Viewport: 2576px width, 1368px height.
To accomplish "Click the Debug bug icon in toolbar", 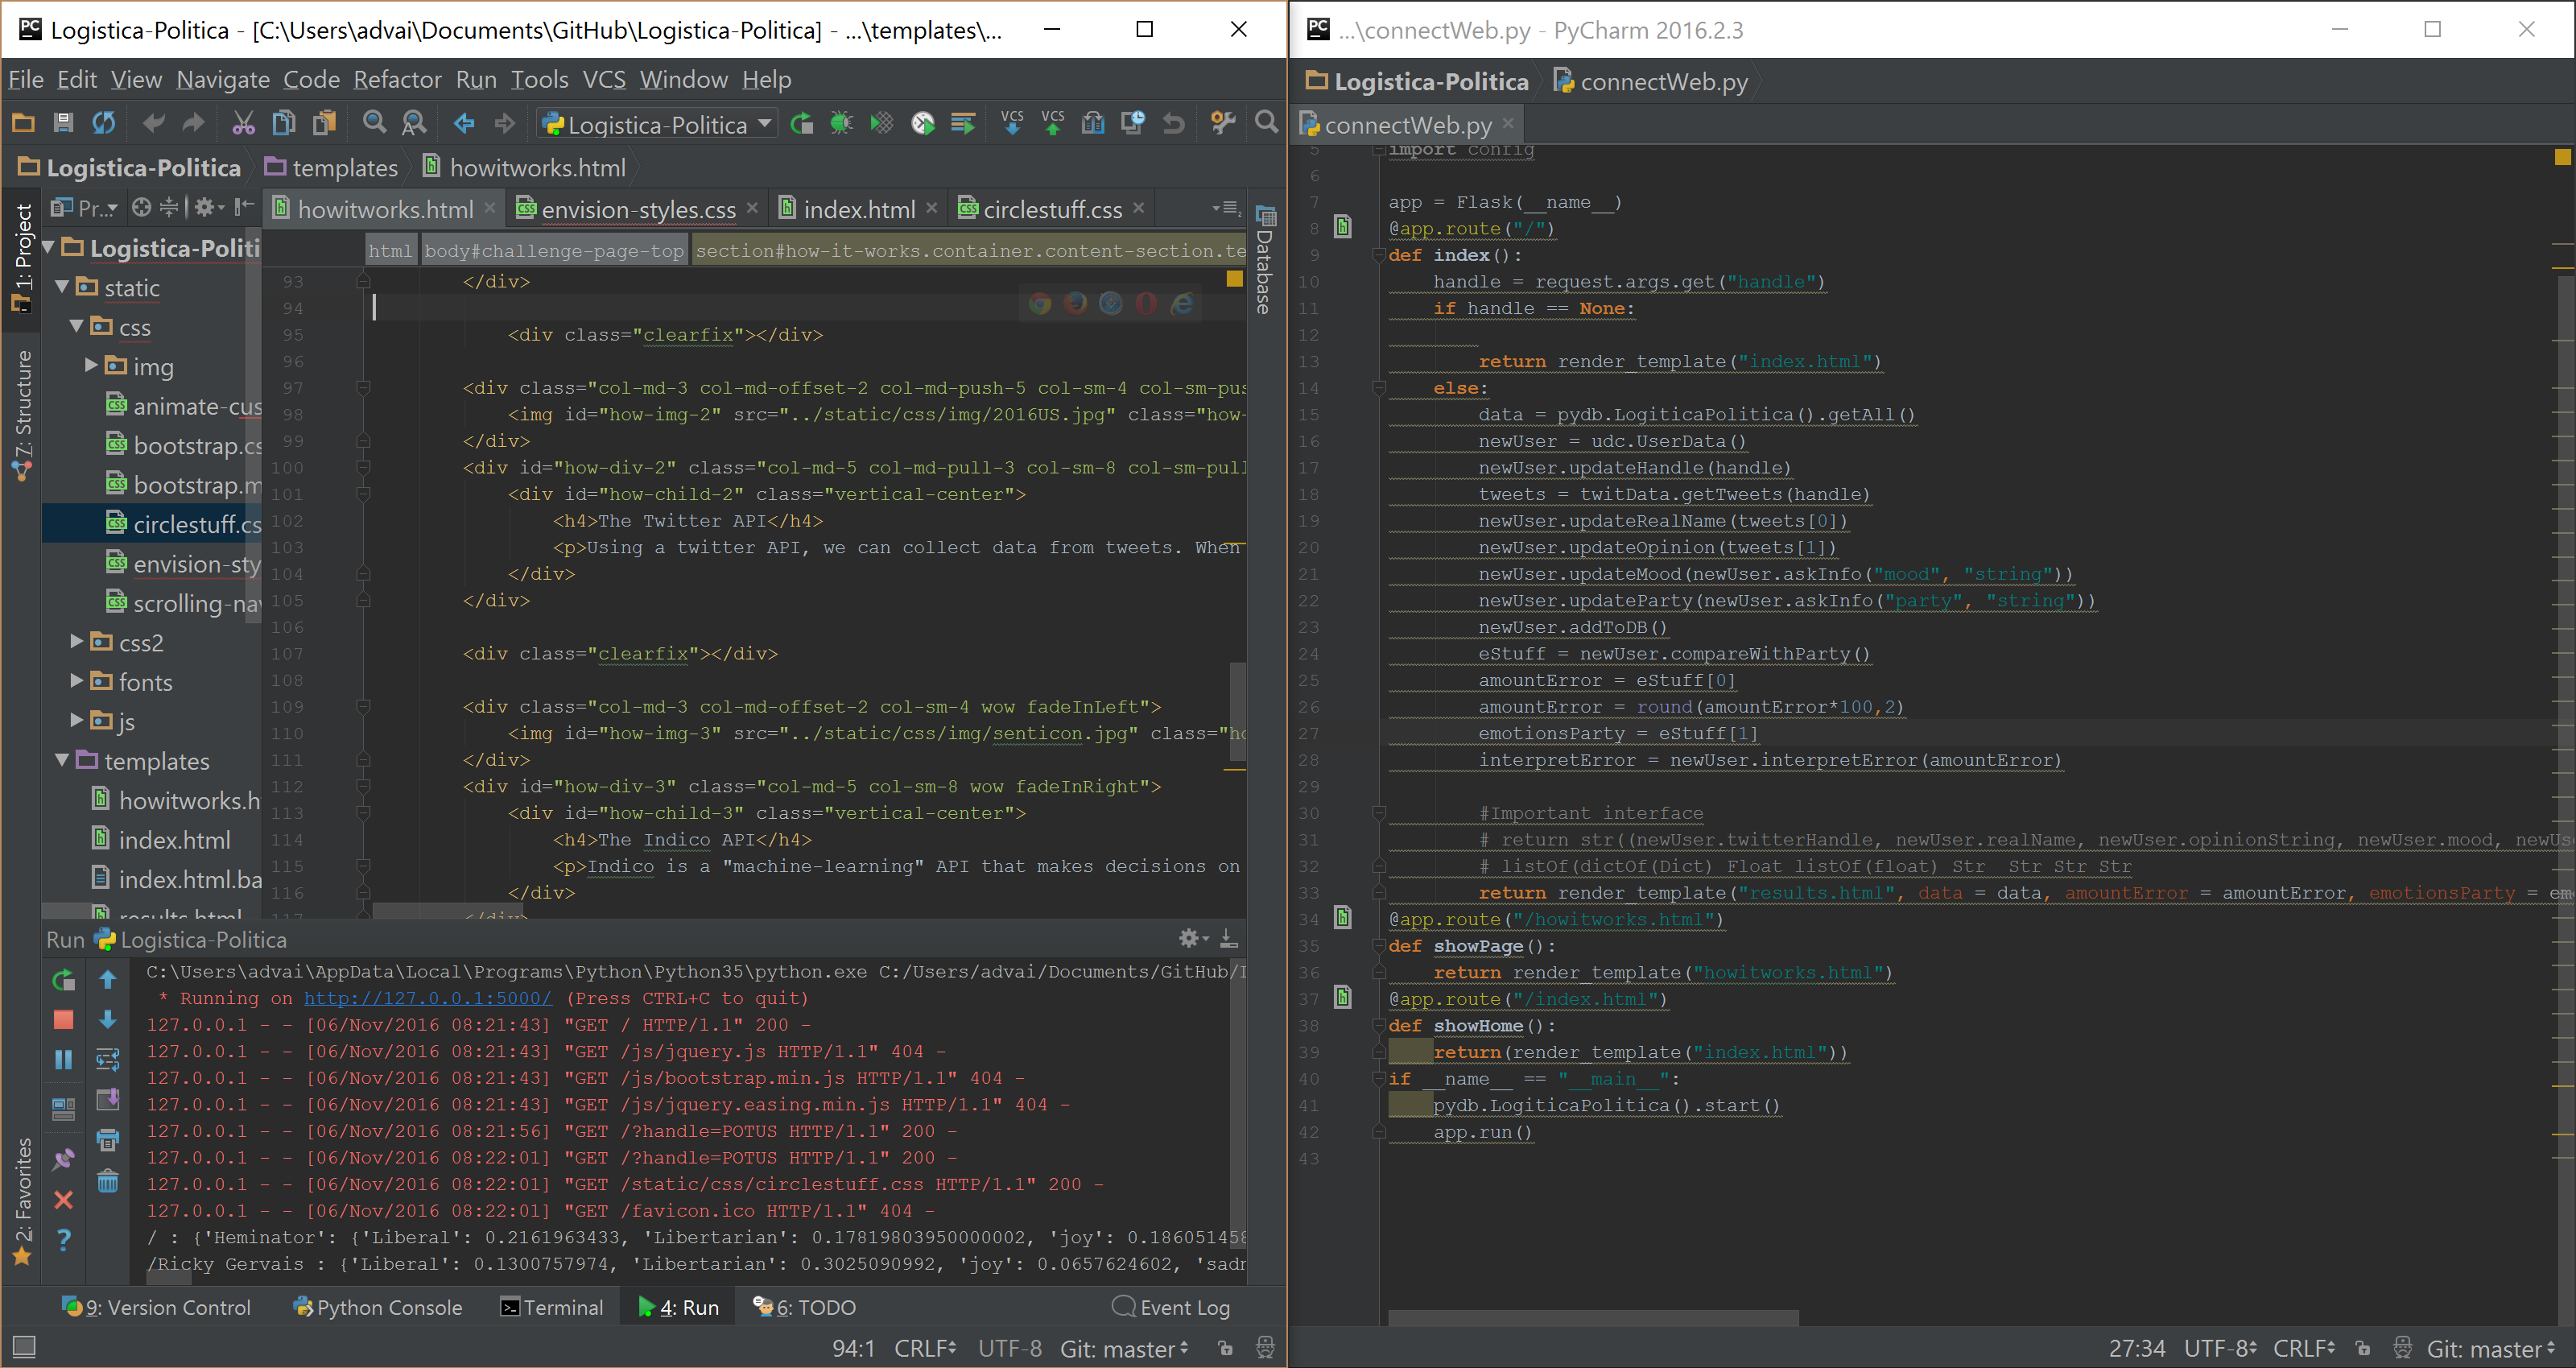I will (x=841, y=124).
